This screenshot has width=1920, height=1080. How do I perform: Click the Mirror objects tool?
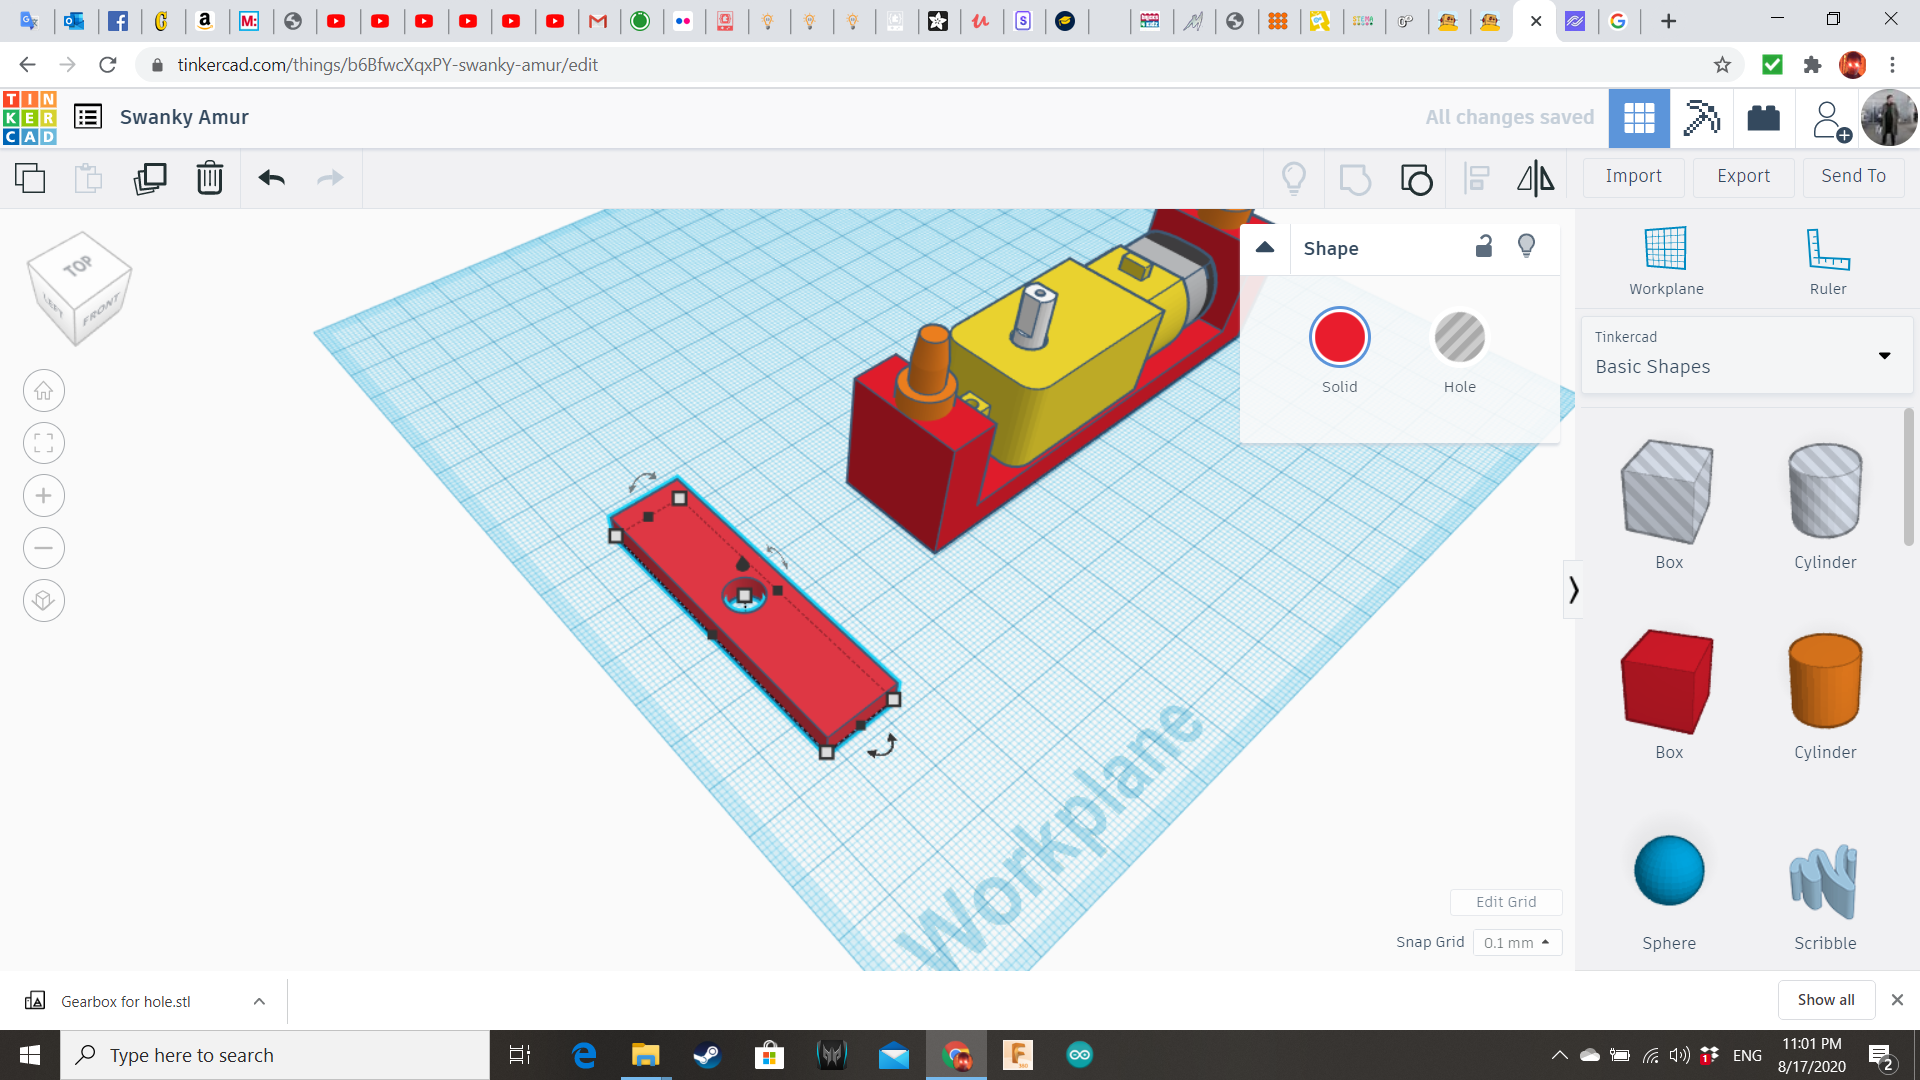point(1535,177)
